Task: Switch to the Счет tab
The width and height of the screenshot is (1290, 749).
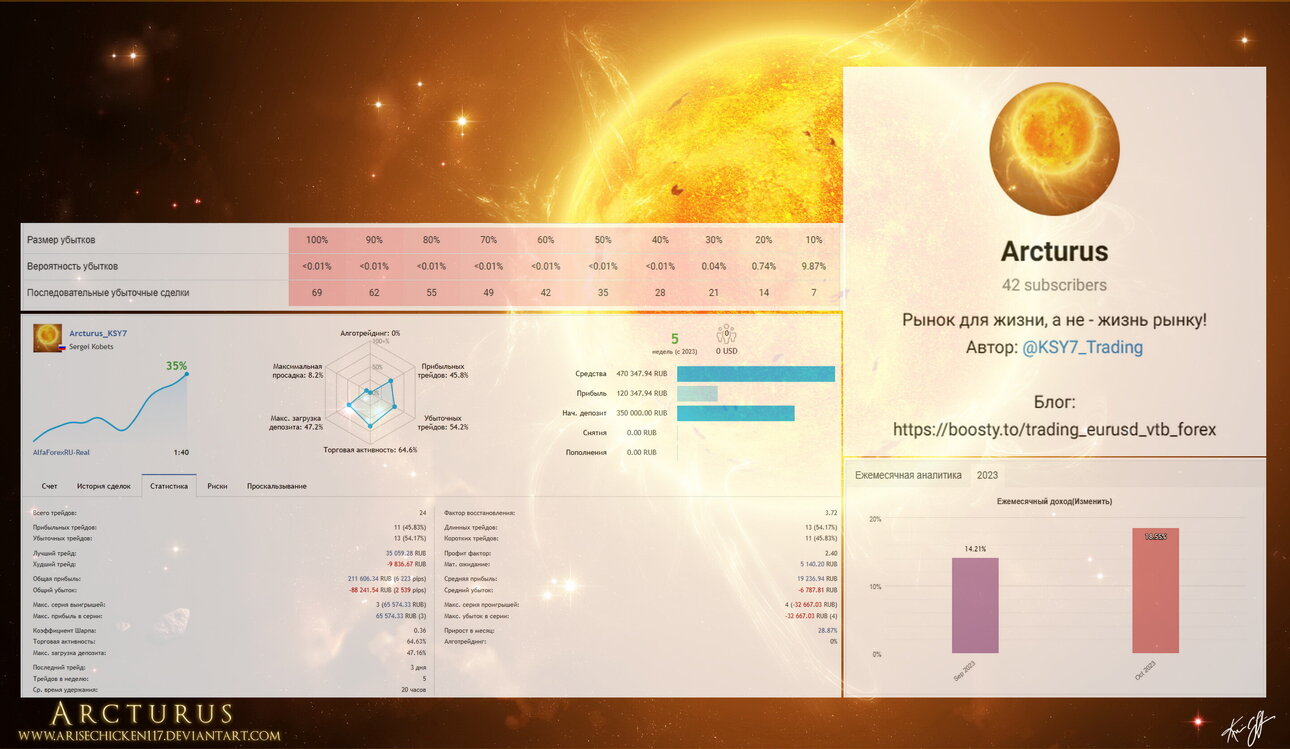Action: click(49, 486)
